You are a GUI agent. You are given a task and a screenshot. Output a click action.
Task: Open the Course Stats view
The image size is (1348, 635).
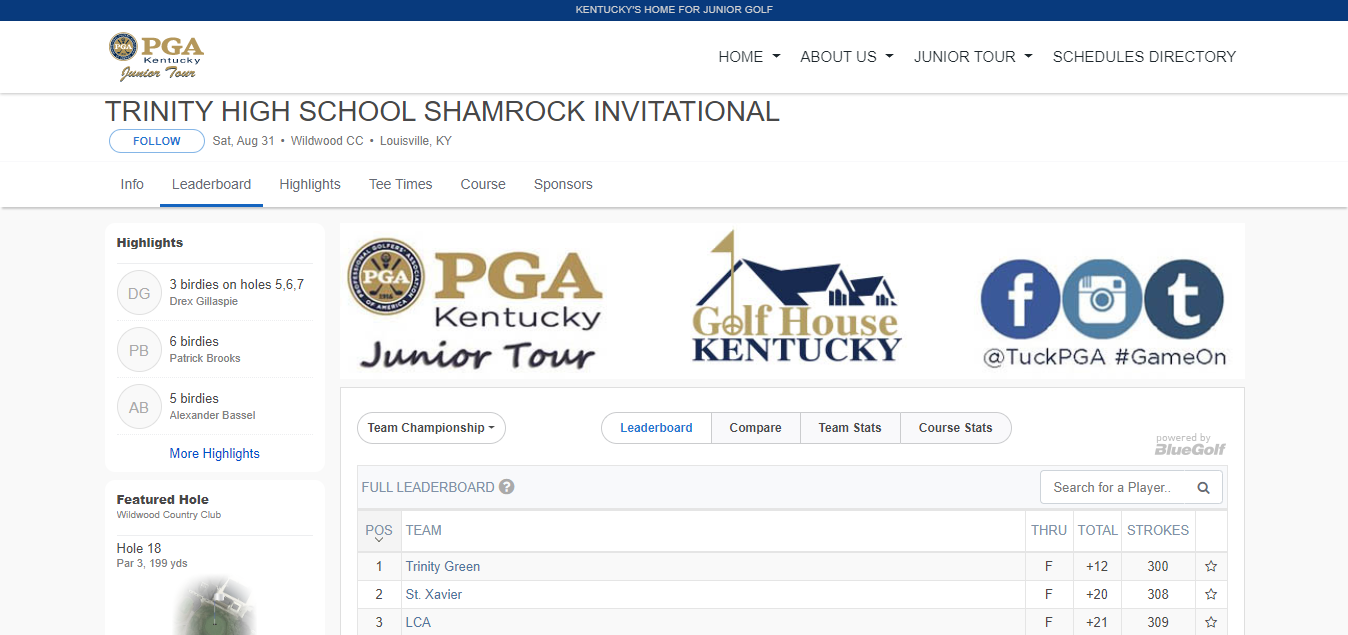956,428
